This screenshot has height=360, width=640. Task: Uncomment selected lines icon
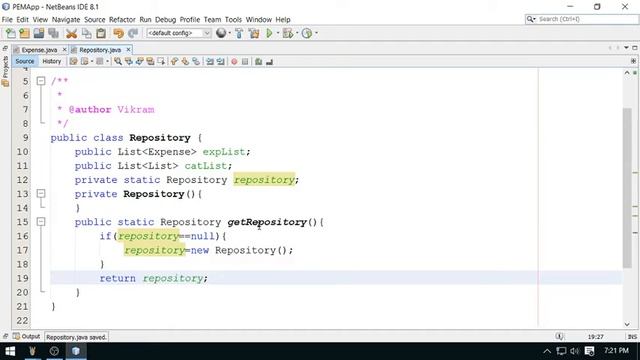(269, 62)
